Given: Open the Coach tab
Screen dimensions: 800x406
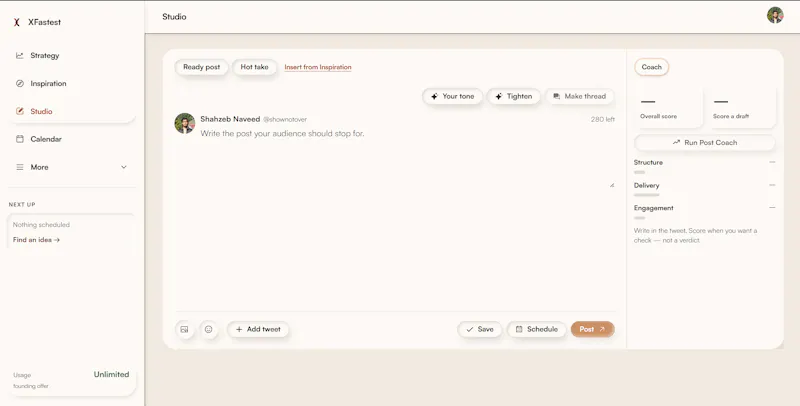Looking at the screenshot, I should [652, 67].
